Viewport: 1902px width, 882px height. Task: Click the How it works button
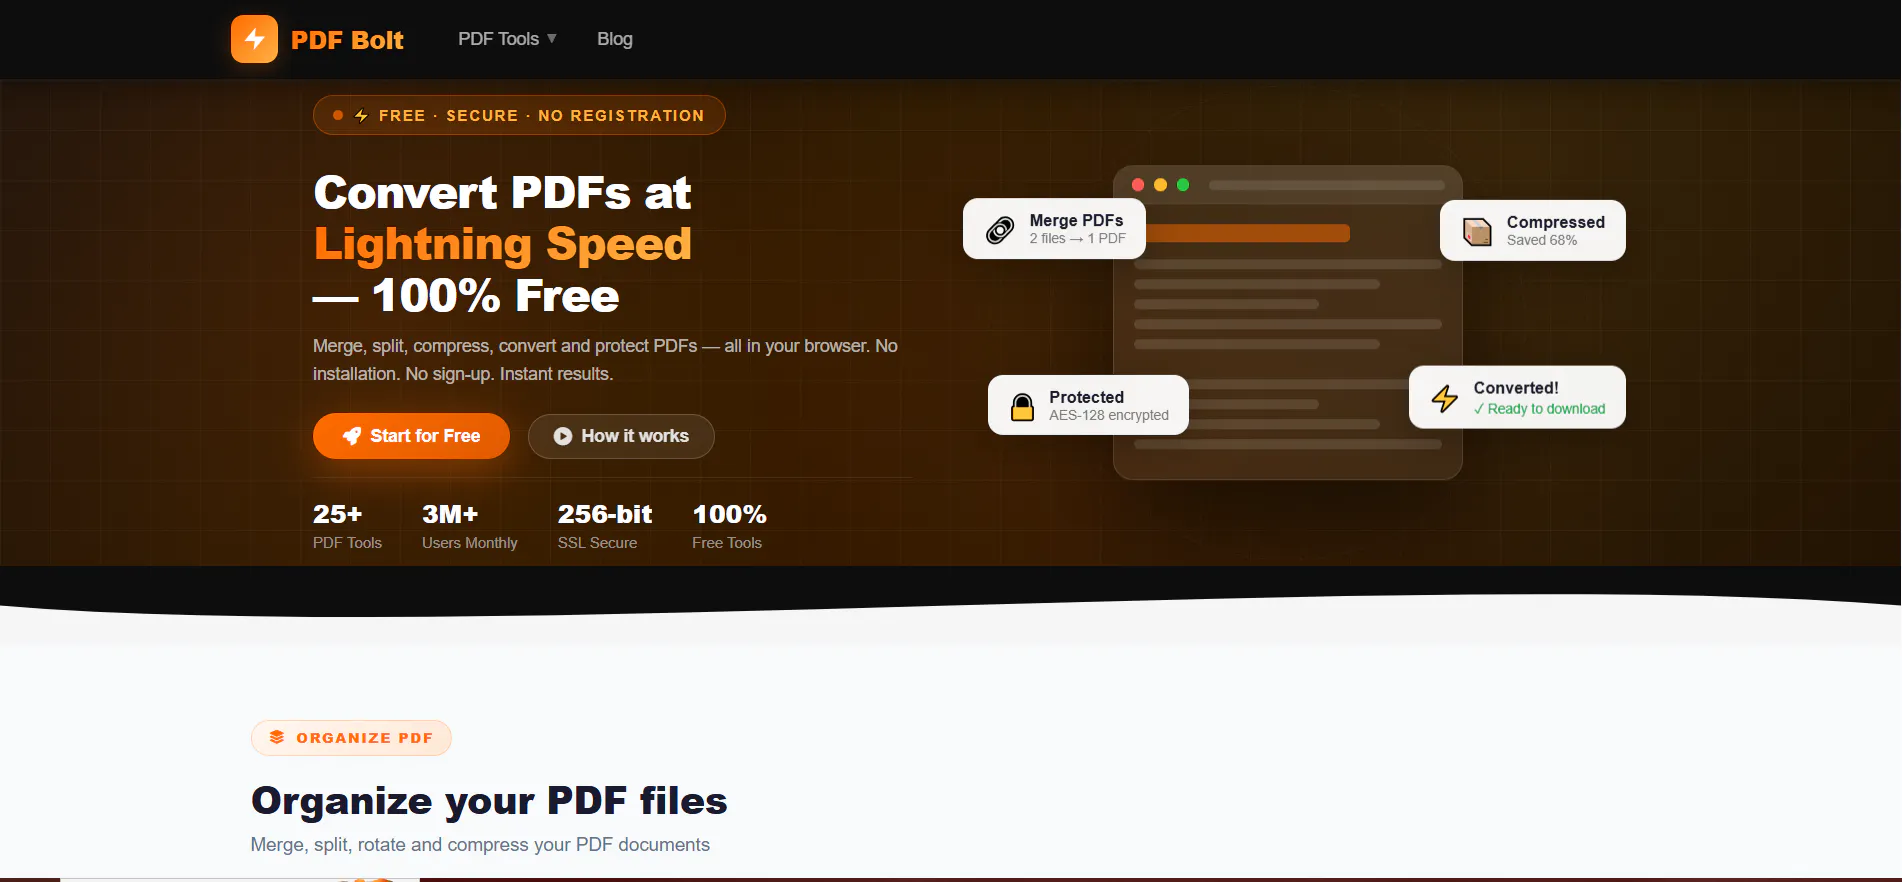[x=621, y=436]
